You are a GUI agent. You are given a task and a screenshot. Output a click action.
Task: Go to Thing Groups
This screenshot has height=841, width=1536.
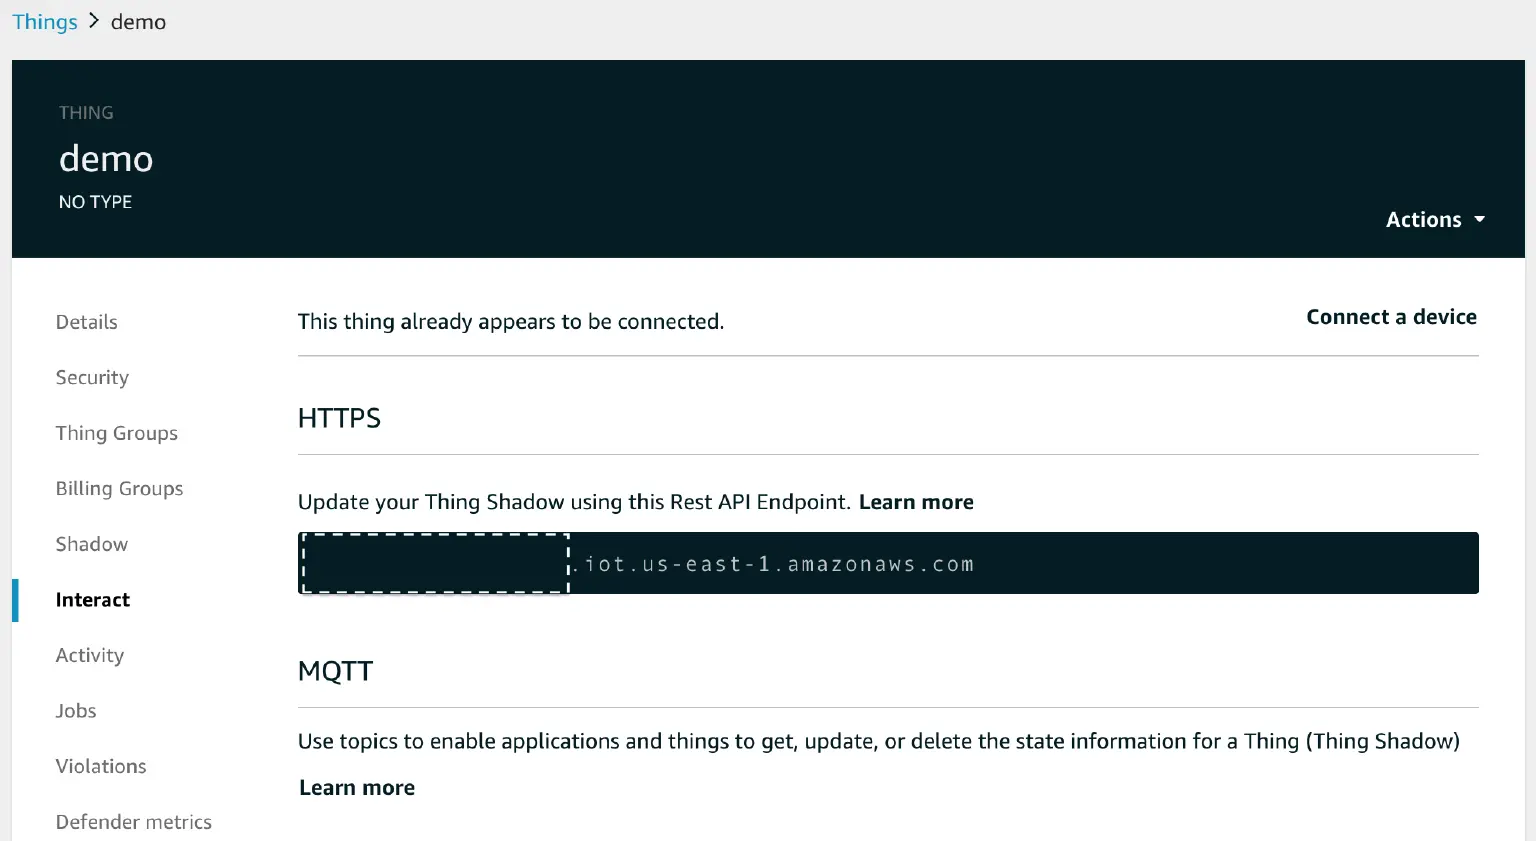[116, 433]
